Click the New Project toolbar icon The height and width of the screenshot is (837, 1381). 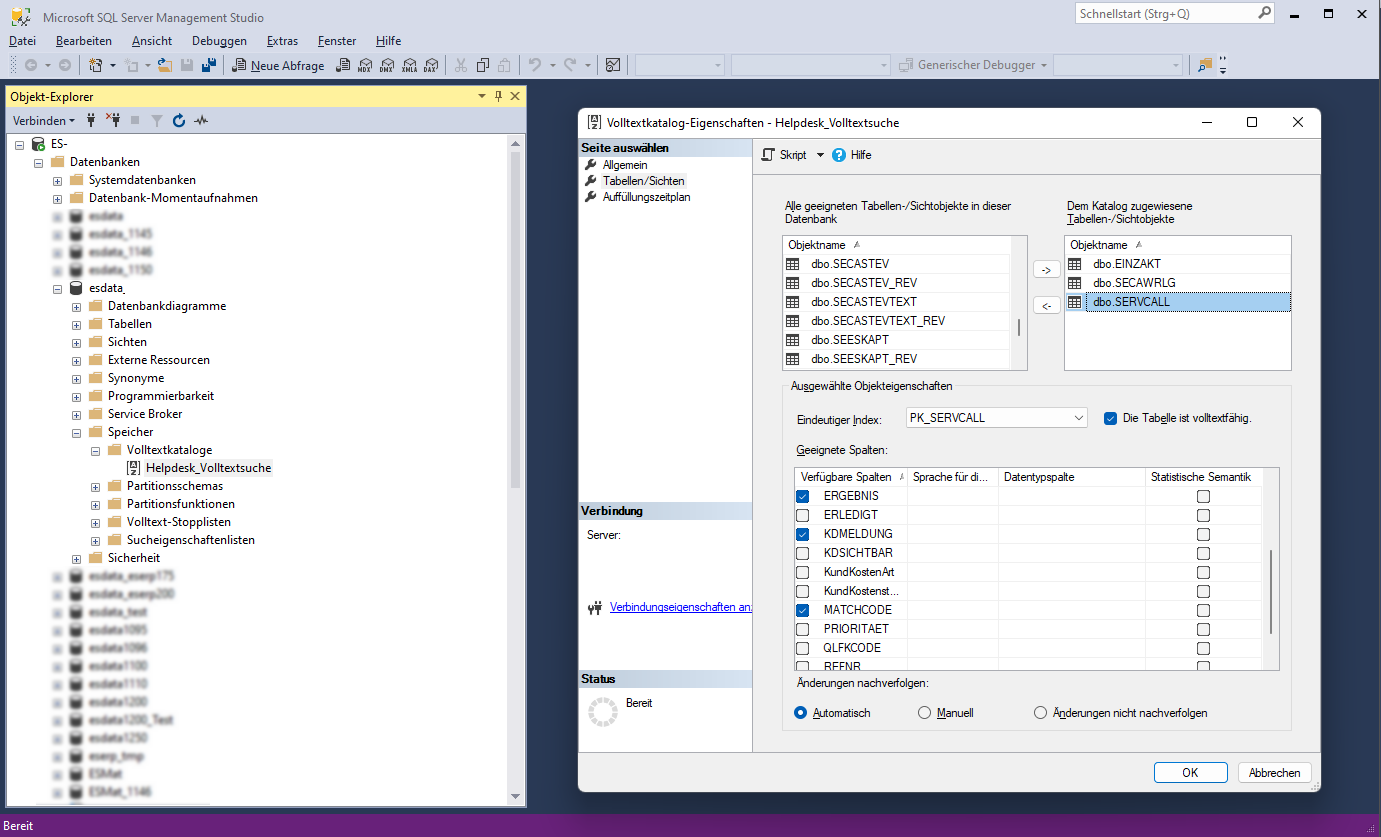pyautogui.click(x=96, y=65)
